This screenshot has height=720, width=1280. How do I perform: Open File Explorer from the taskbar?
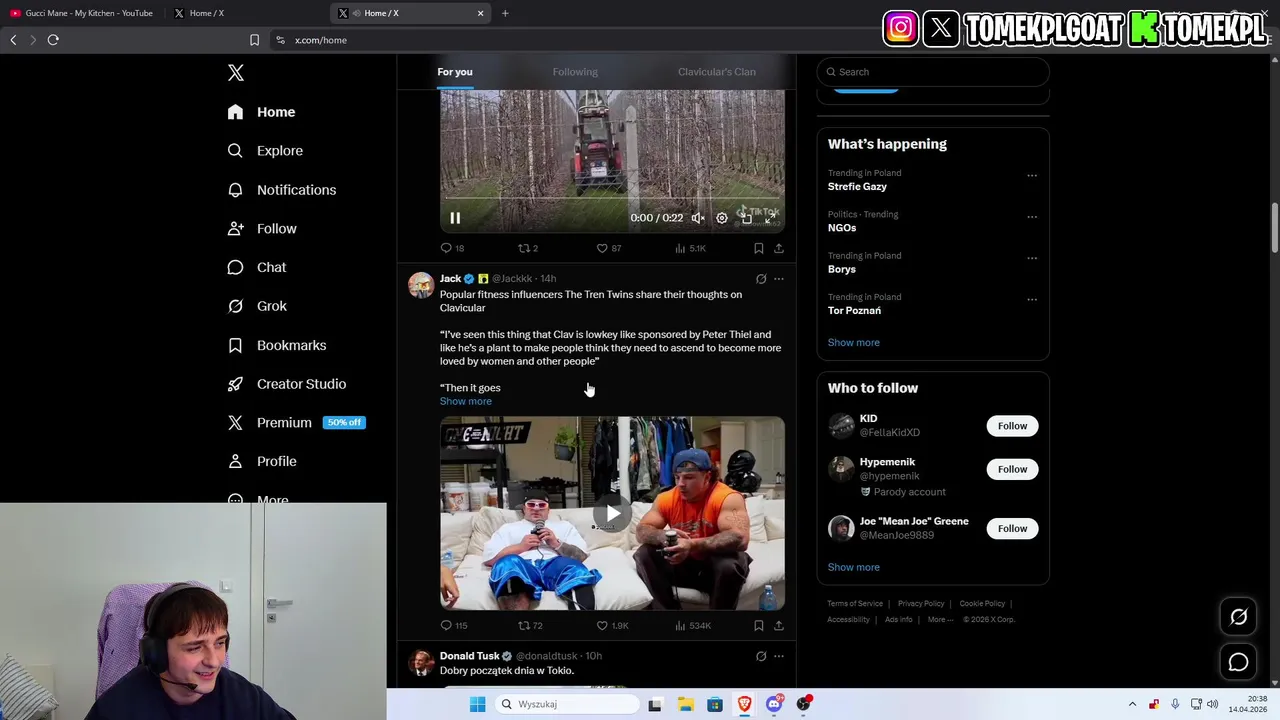(685, 704)
